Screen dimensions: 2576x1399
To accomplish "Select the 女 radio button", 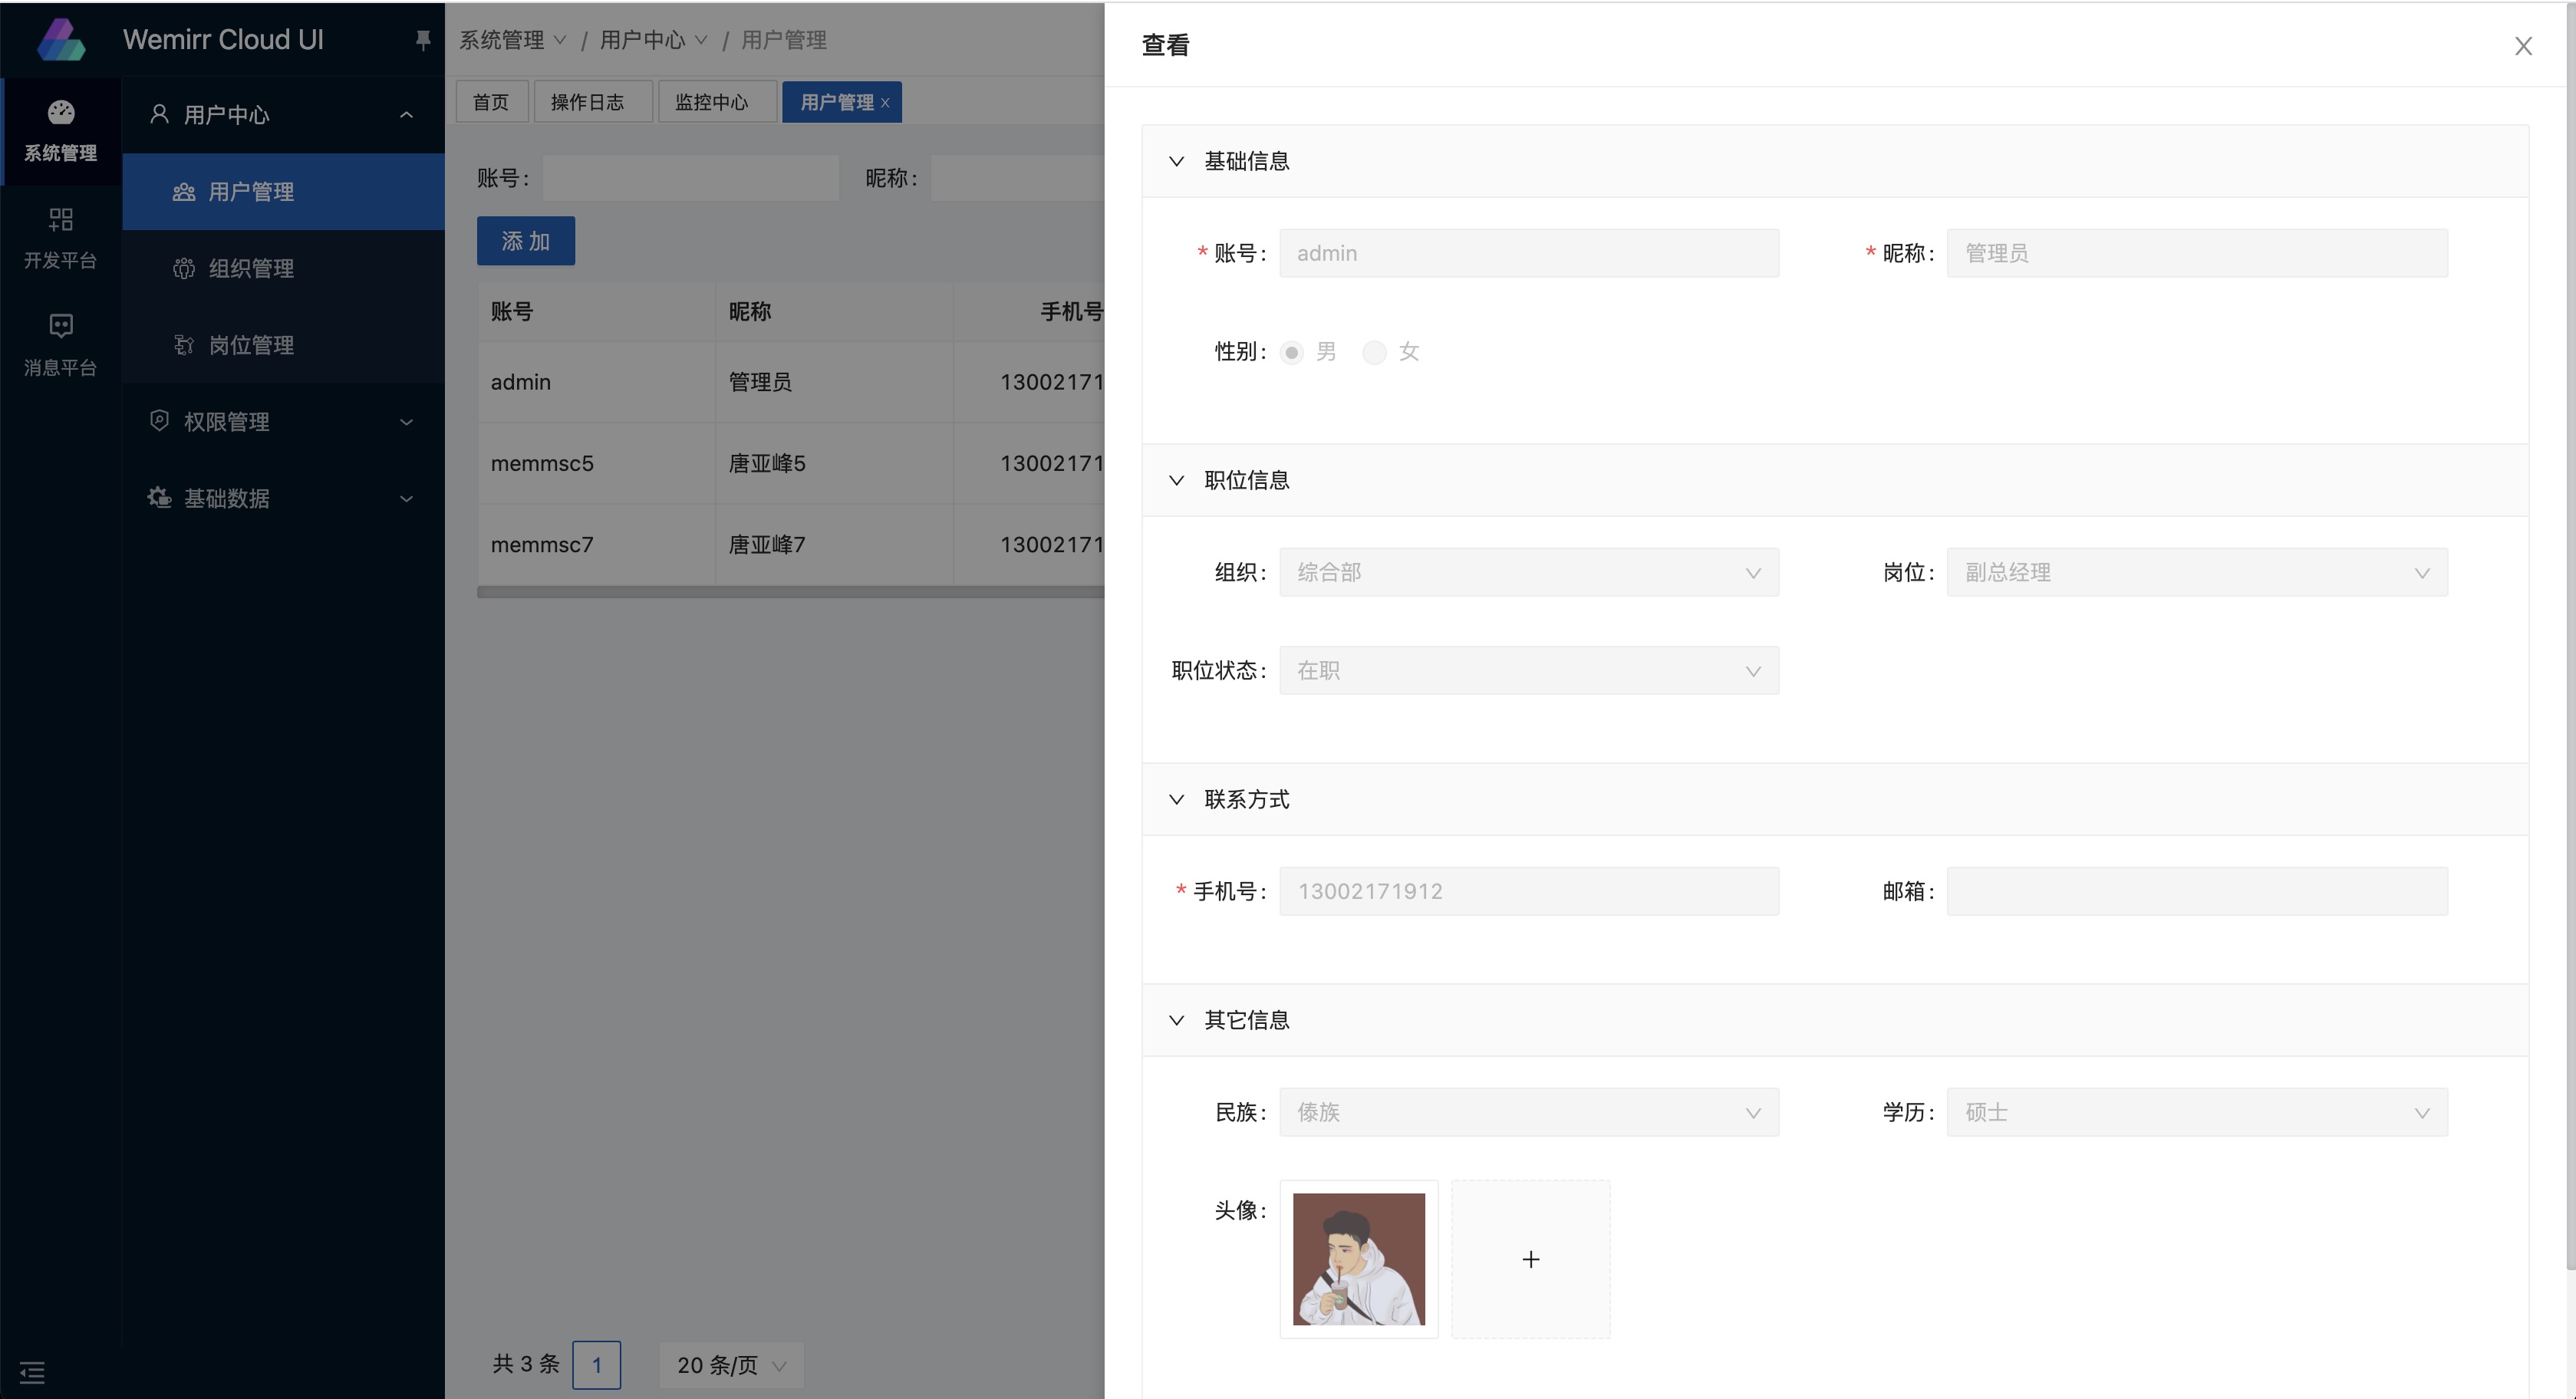I will [x=1375, y=352].
